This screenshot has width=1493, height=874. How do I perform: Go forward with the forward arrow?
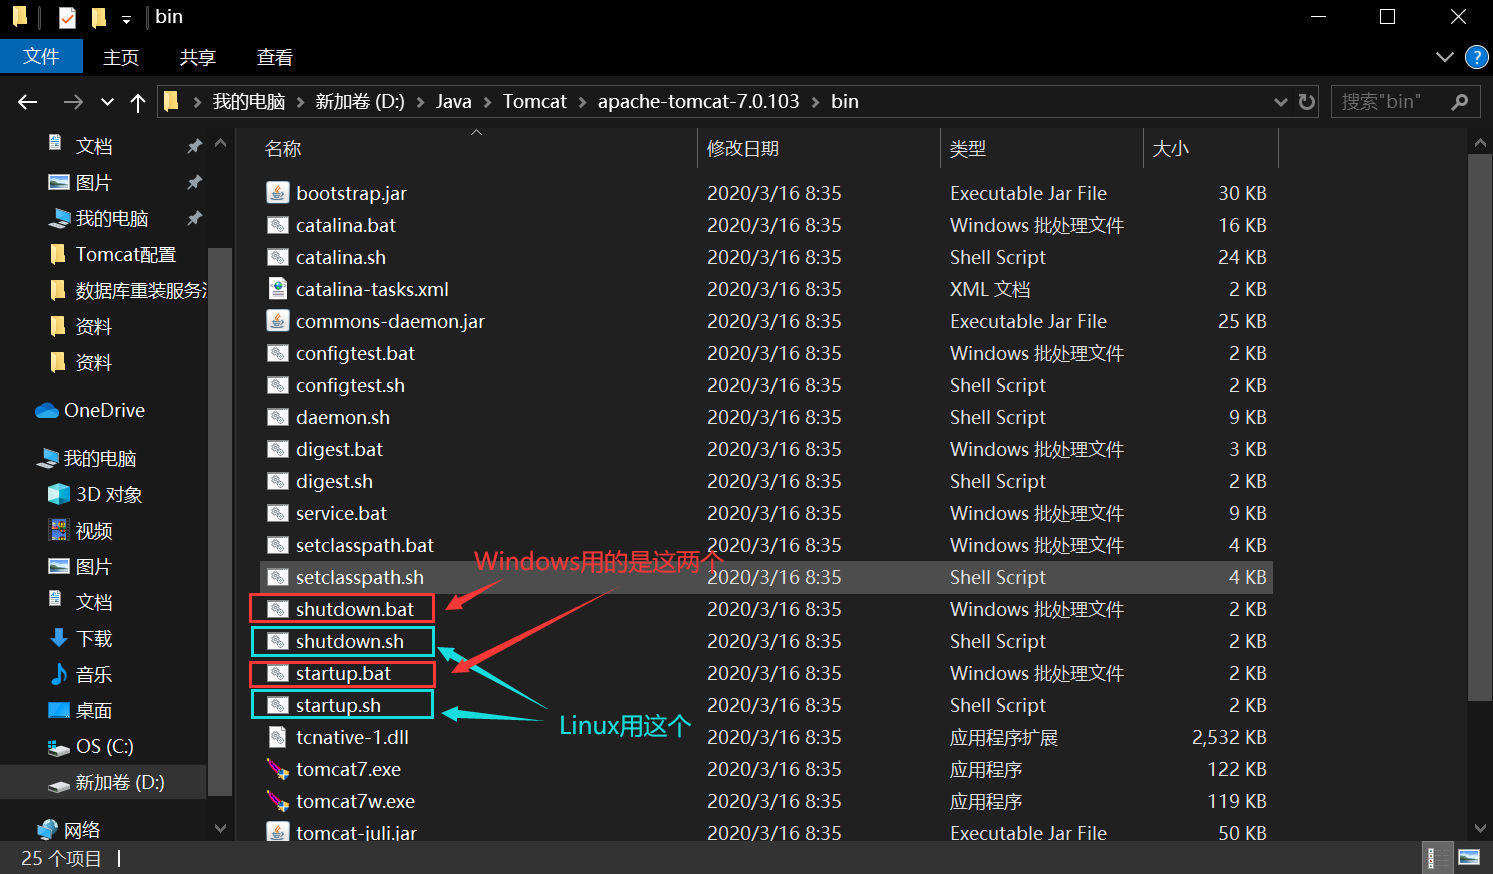pyautogui.click(x=73, y=102)
